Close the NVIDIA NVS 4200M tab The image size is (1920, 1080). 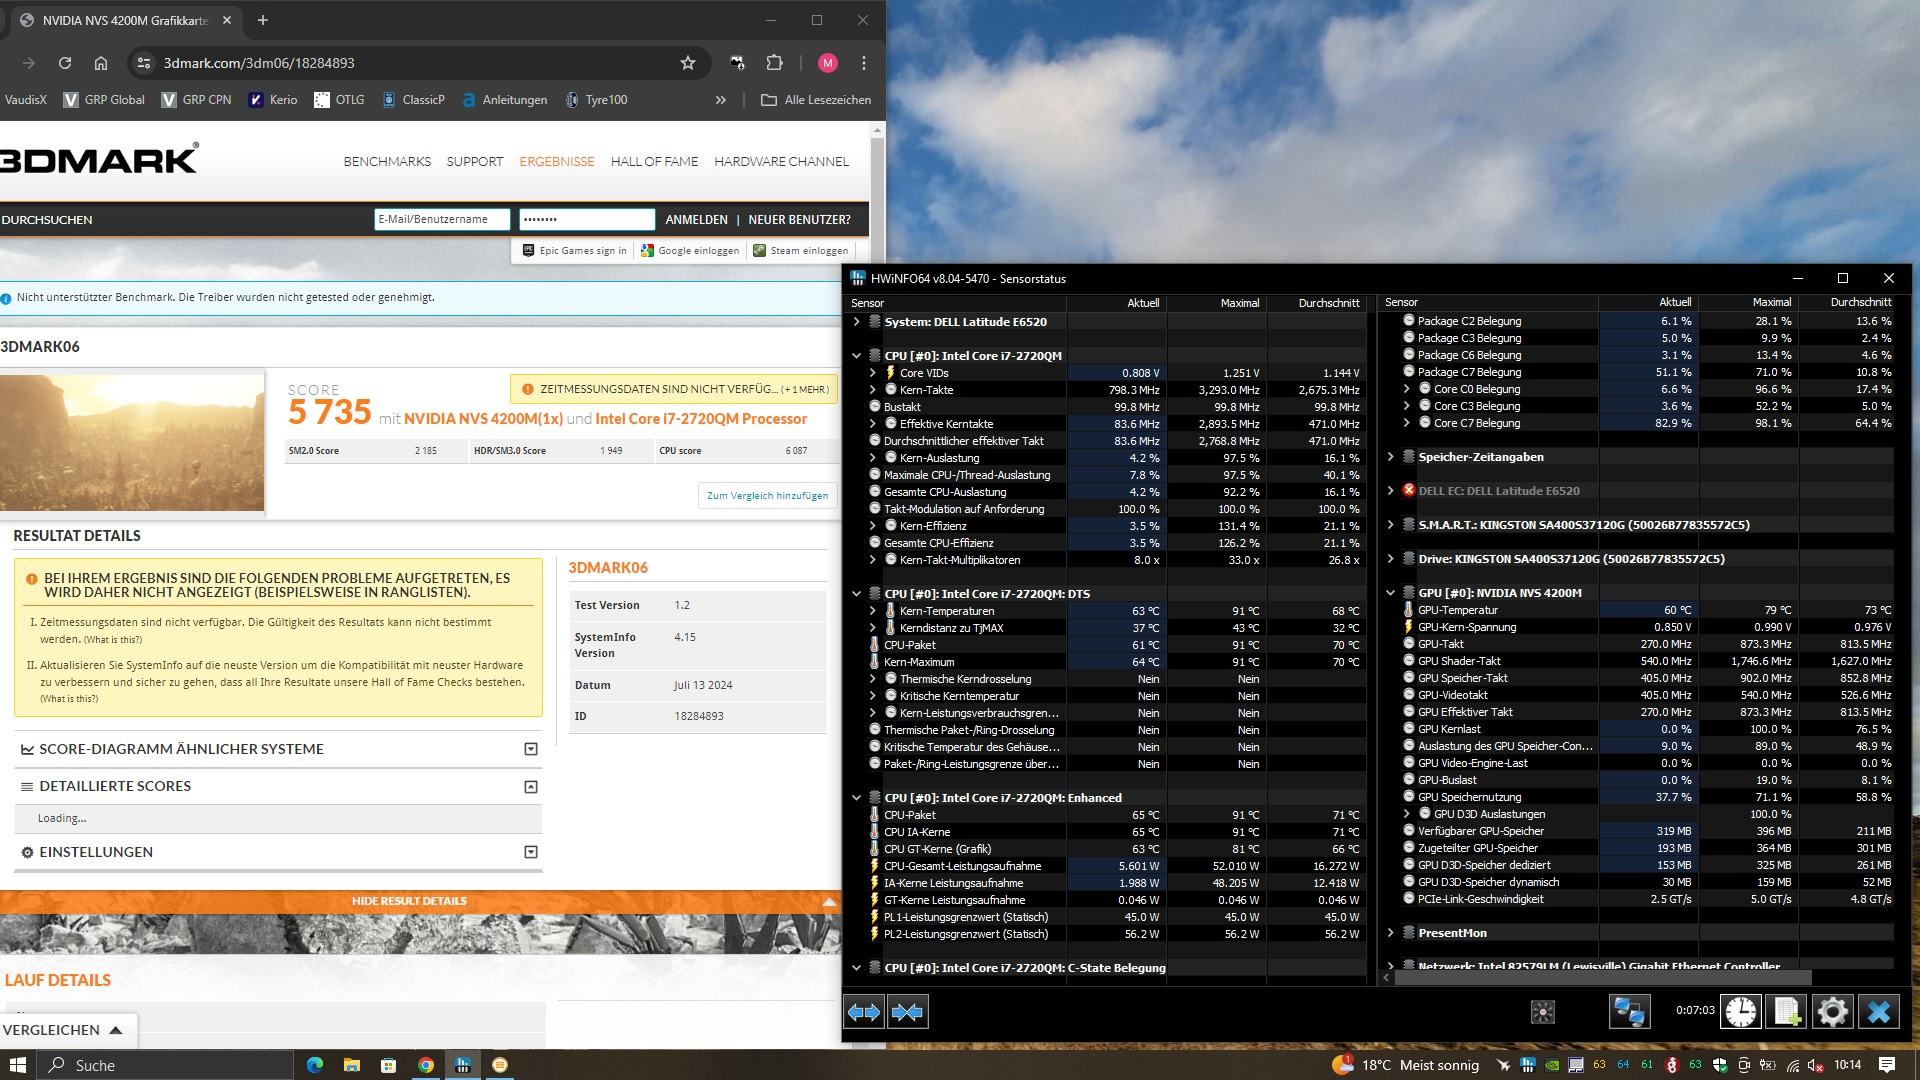pyautogui.click(x=227, y=20)
